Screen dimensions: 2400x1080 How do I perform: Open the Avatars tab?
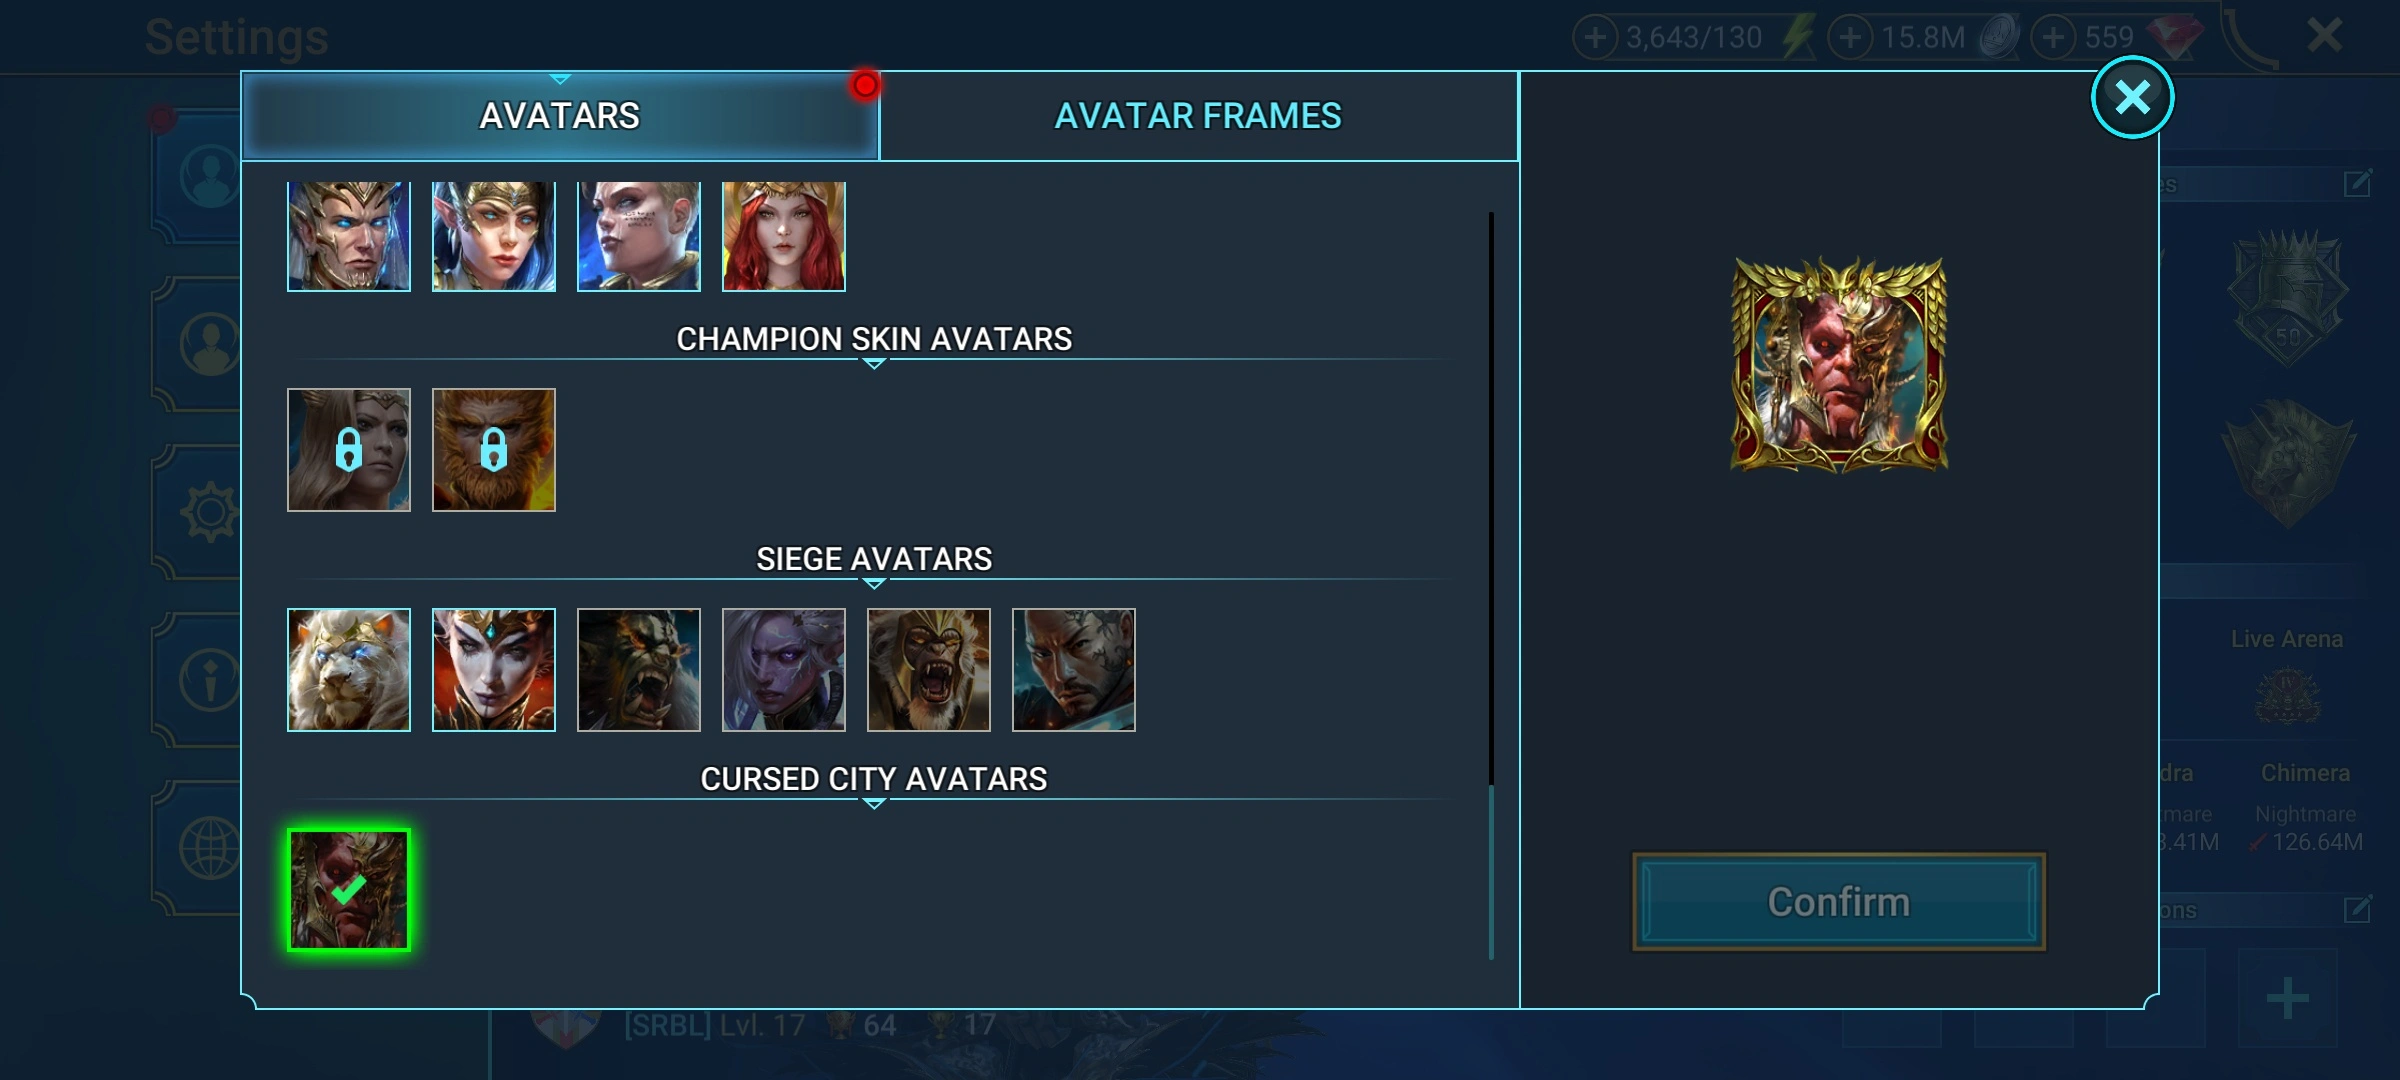(560, 116)
